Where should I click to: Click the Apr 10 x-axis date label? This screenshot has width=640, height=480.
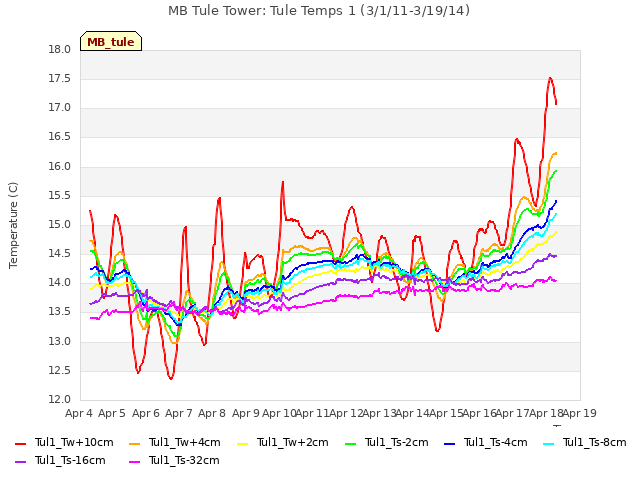point(279,413)
